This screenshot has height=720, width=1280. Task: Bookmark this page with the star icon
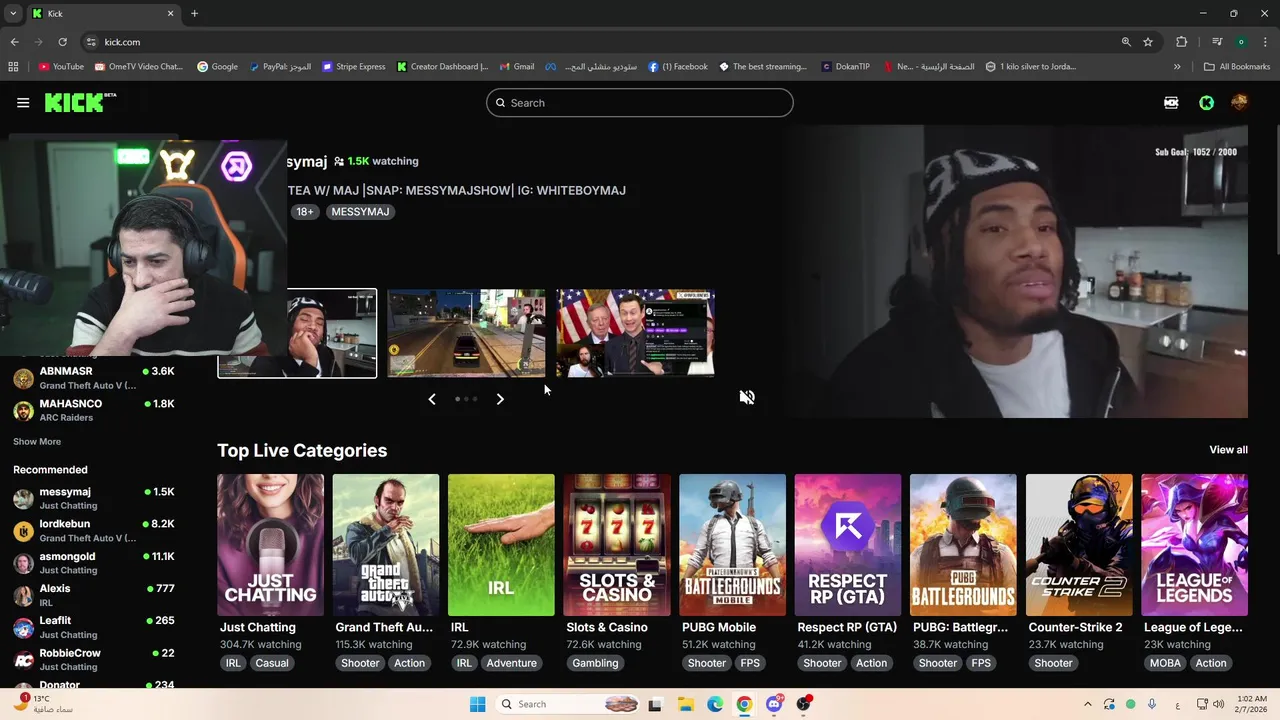tap(1148, 42)
